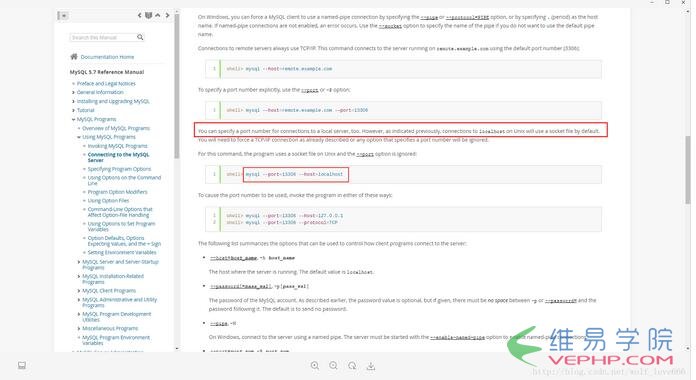Expand MySQL Administrative and Utility Programs
Screen dimensions: 696x380
point(79,300)
